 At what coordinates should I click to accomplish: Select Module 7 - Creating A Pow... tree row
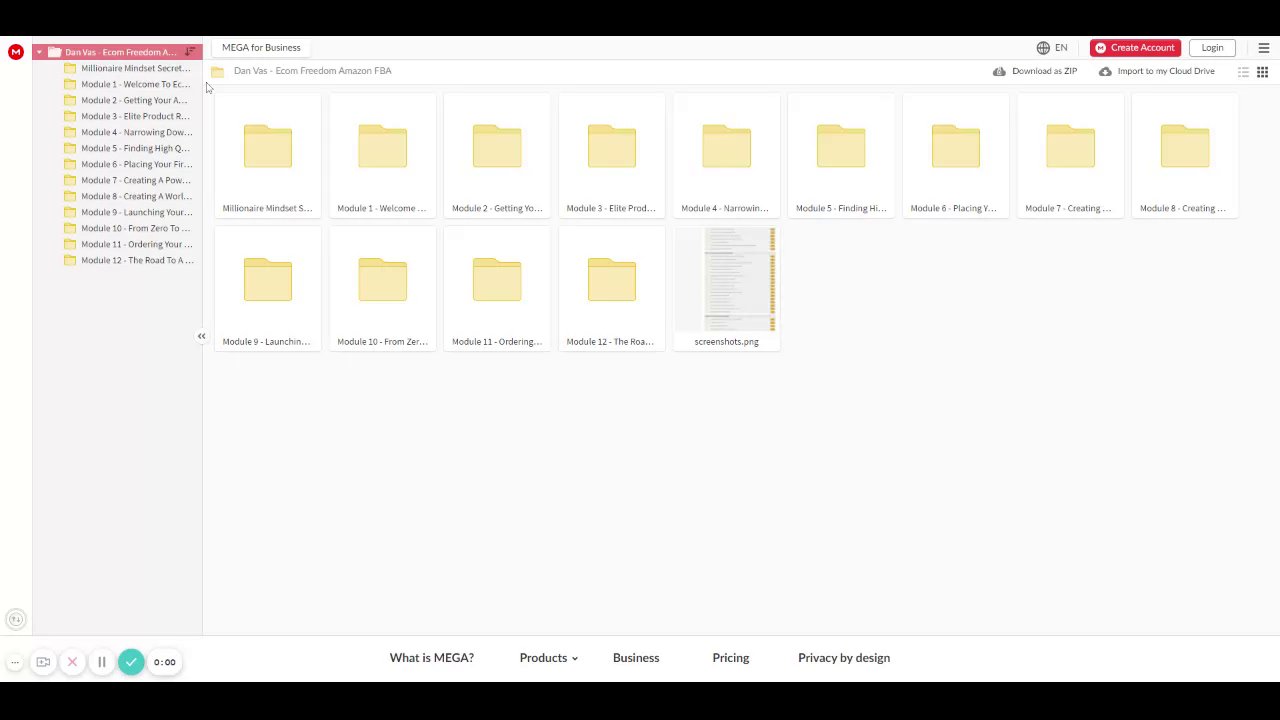tap(118, 180)
